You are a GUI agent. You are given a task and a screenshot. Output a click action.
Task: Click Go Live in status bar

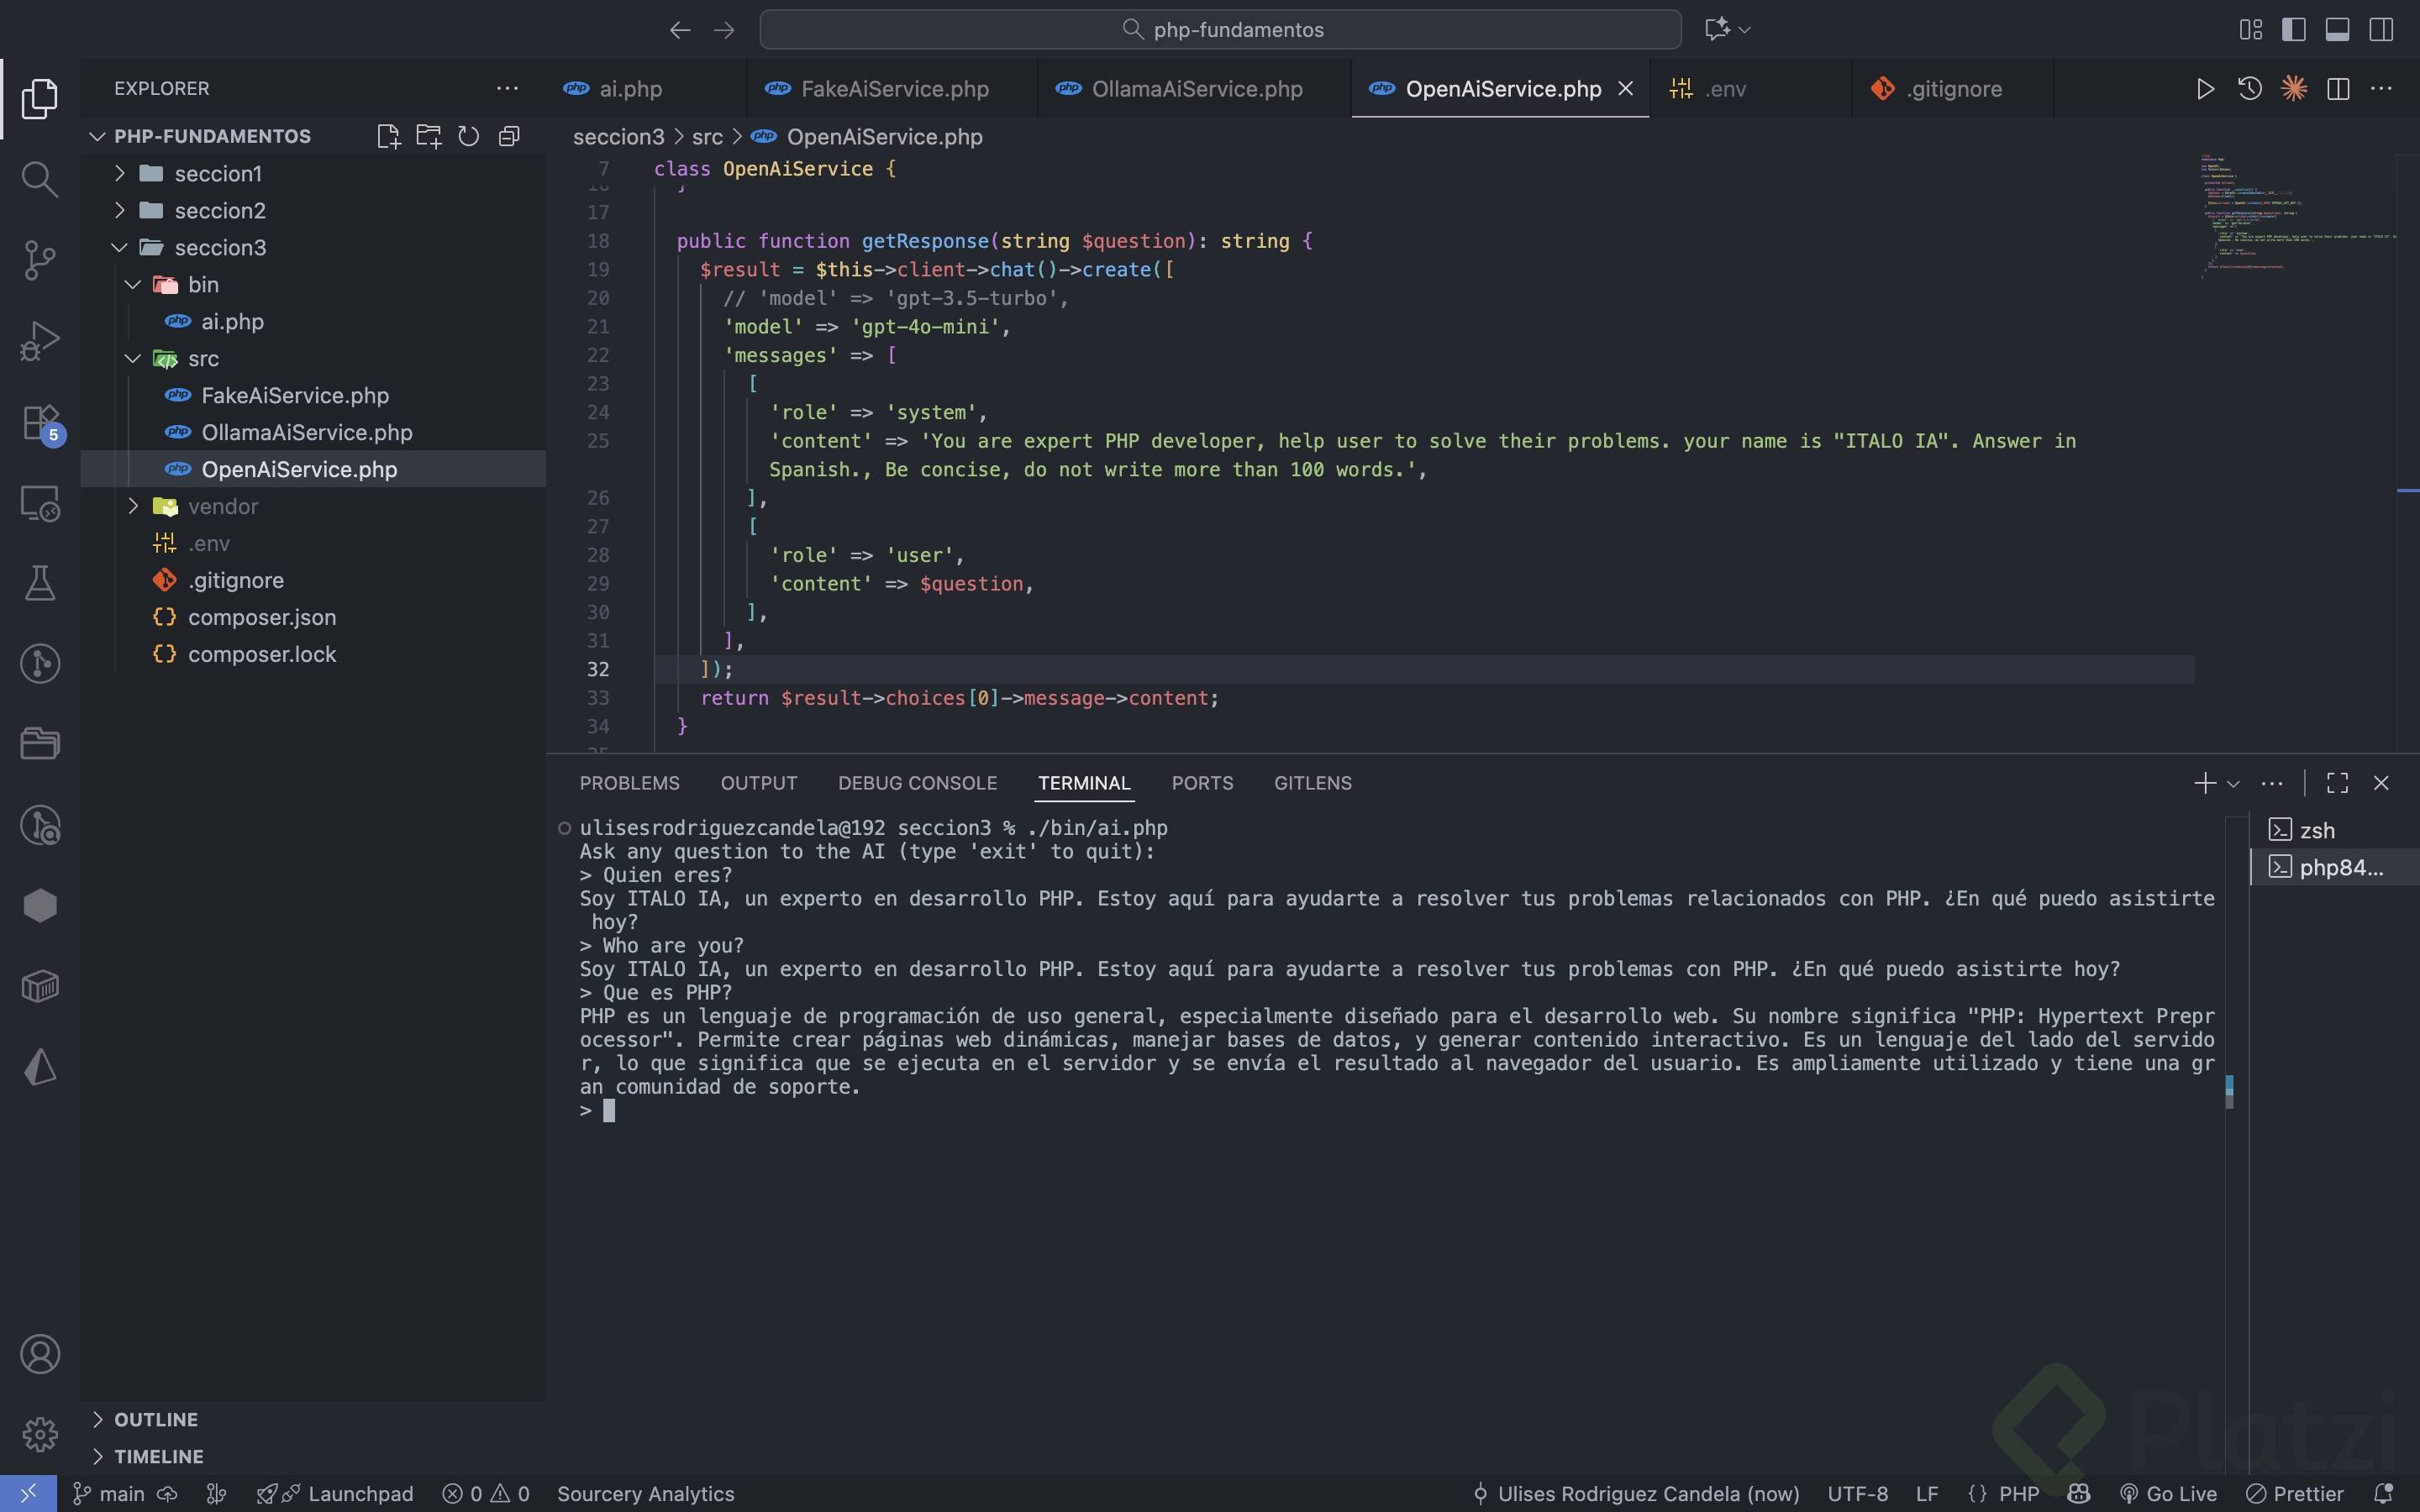coord(2168,1493)
